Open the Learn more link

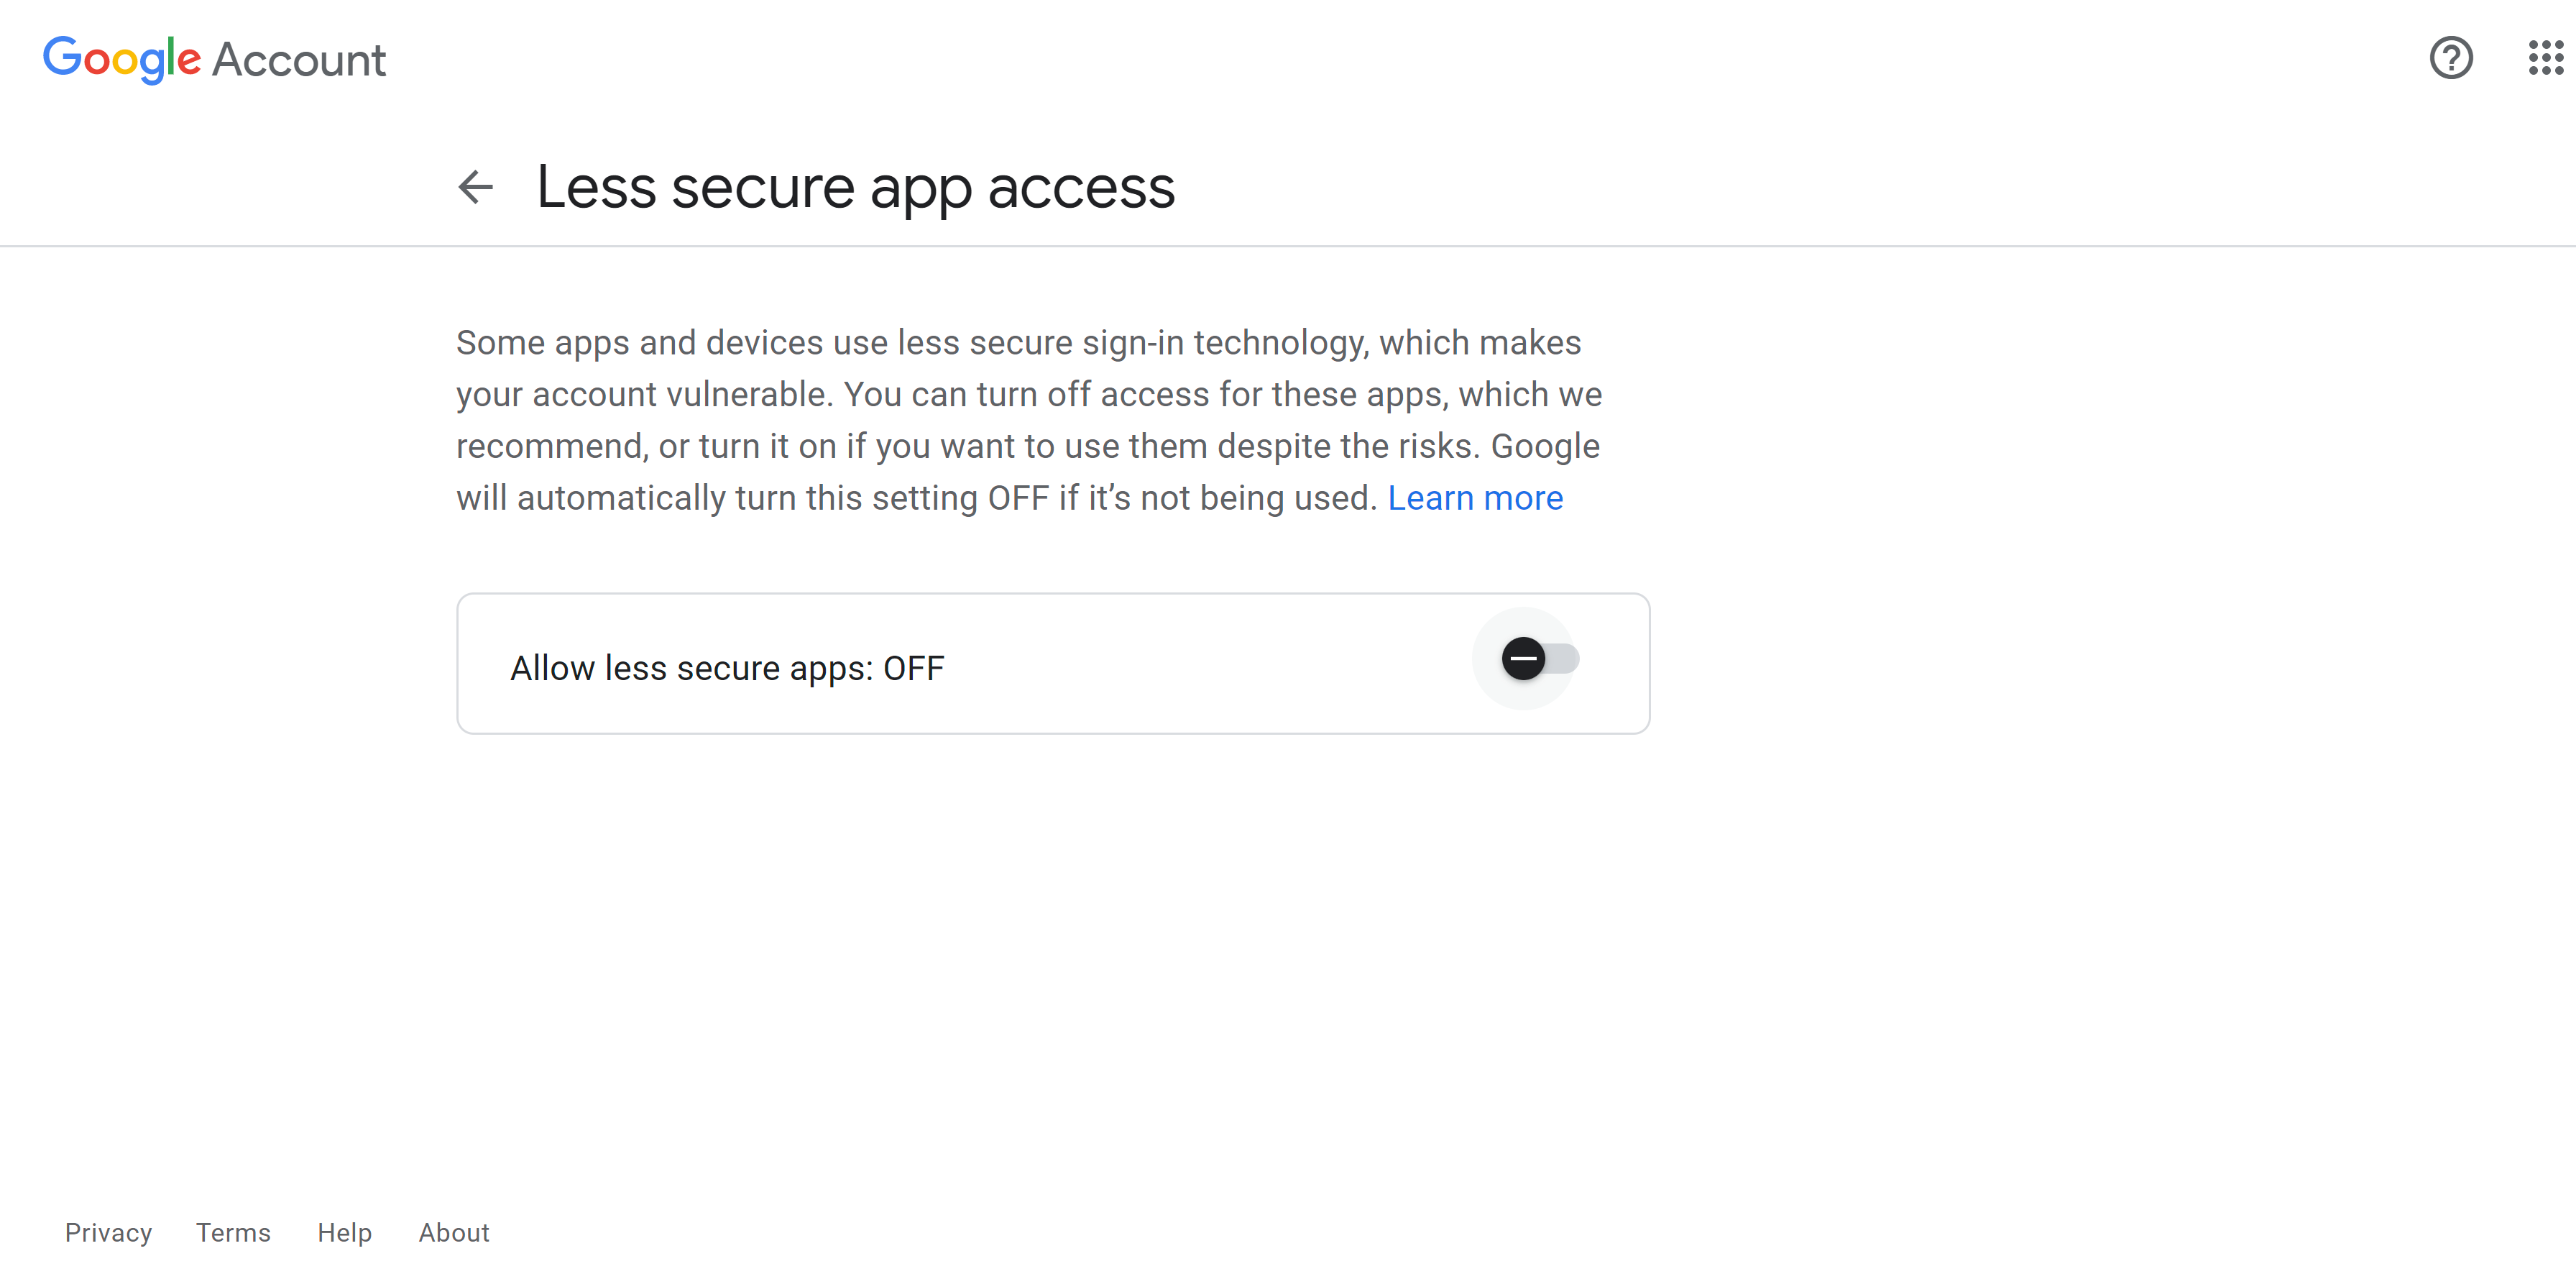pyautogui.click(x=1474, y=498)
